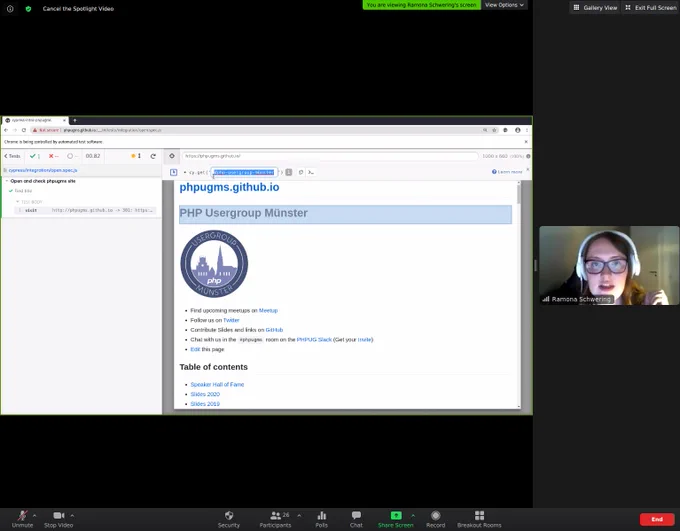Open Breakout Rooms
The height and width of the screenshot is (531, 680).
(x=479, y=519)
